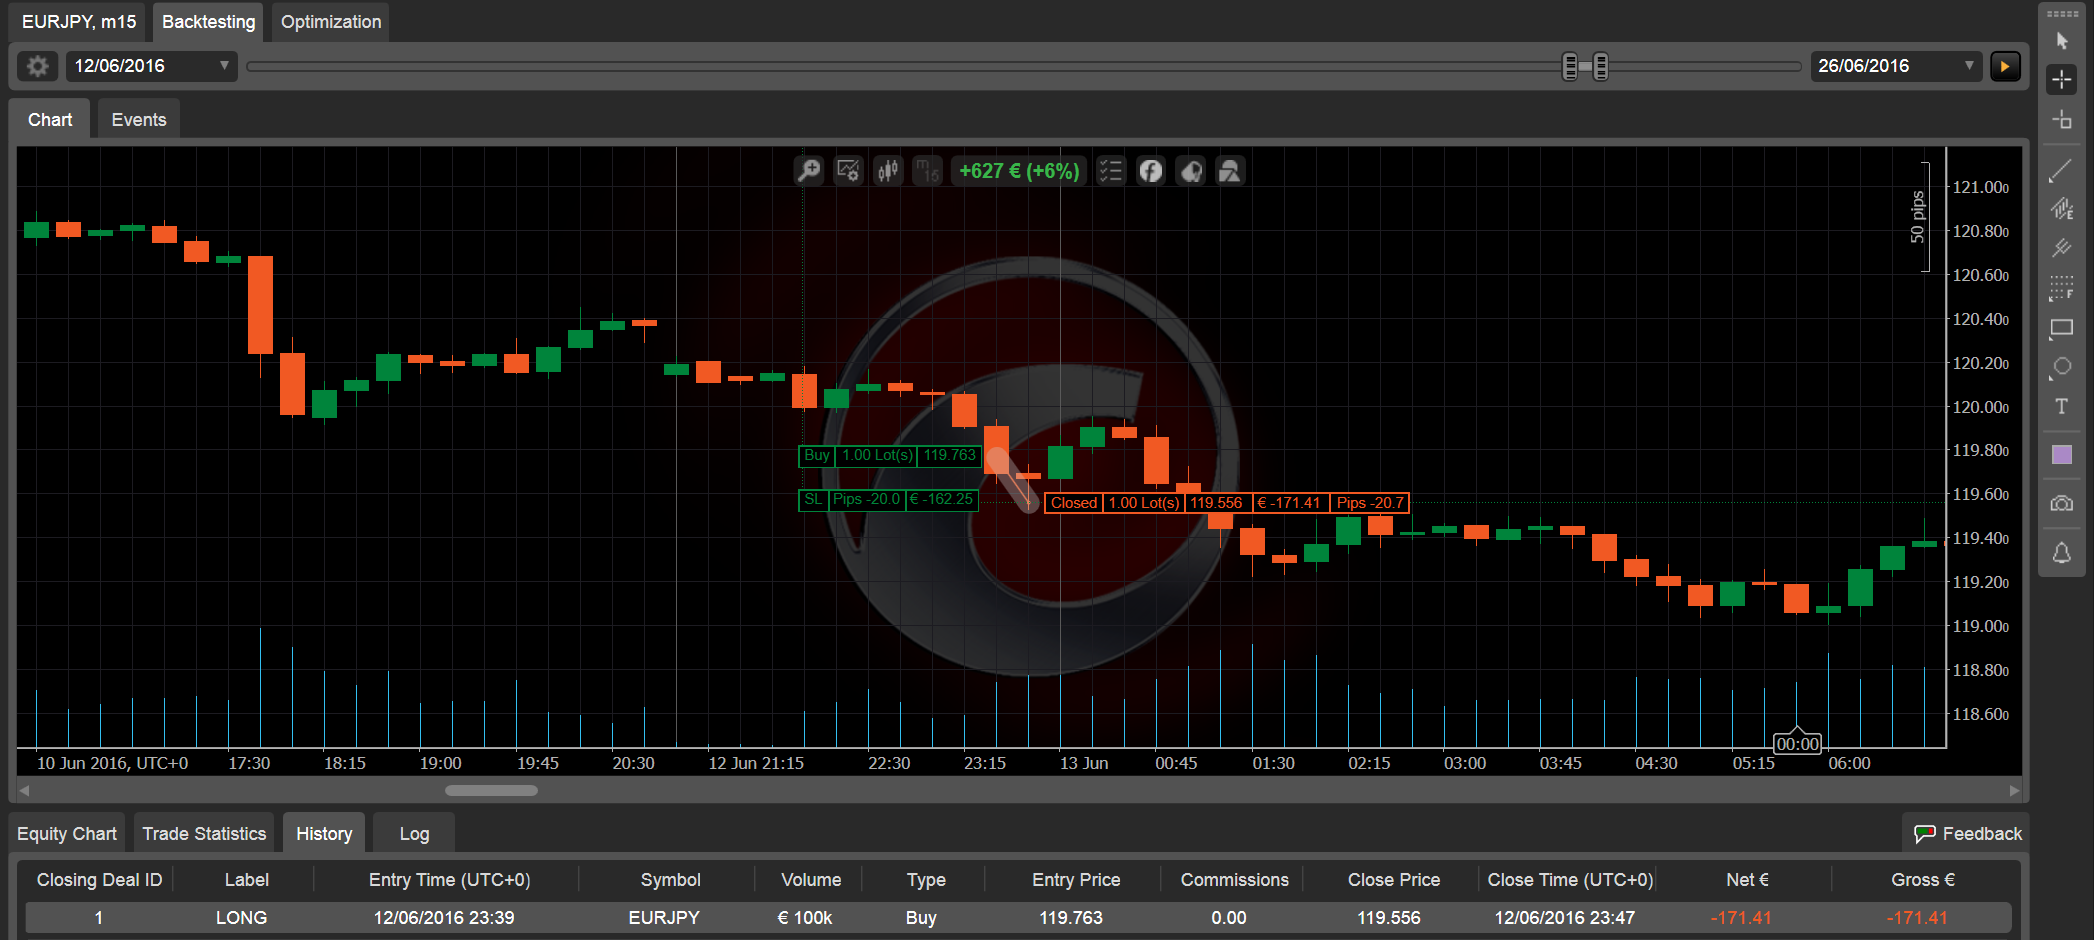Click the 50 pips scale indicator
The height and width of the screenshot is (940, 2094).
[1918, 217]
